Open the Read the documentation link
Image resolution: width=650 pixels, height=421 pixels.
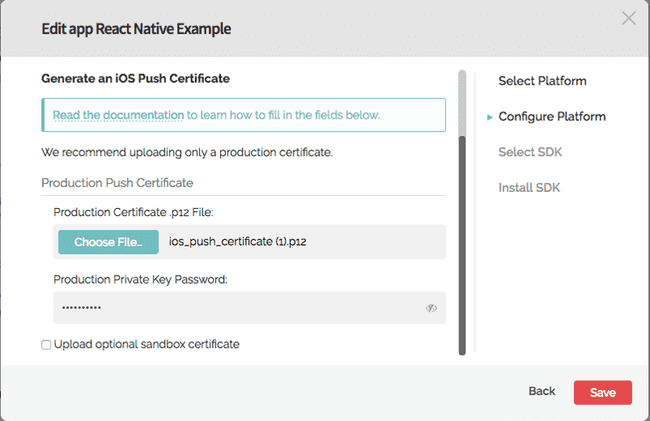pos(118,115)
